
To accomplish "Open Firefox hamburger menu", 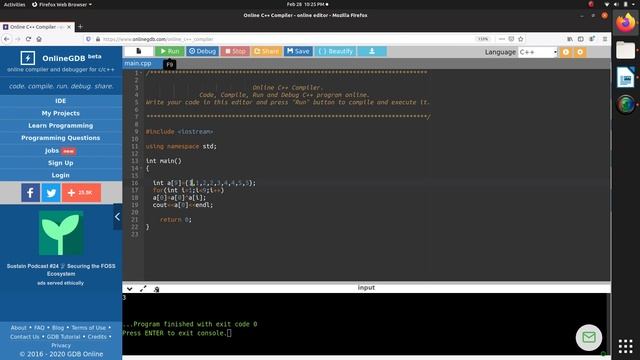I will tap(605, 39).
